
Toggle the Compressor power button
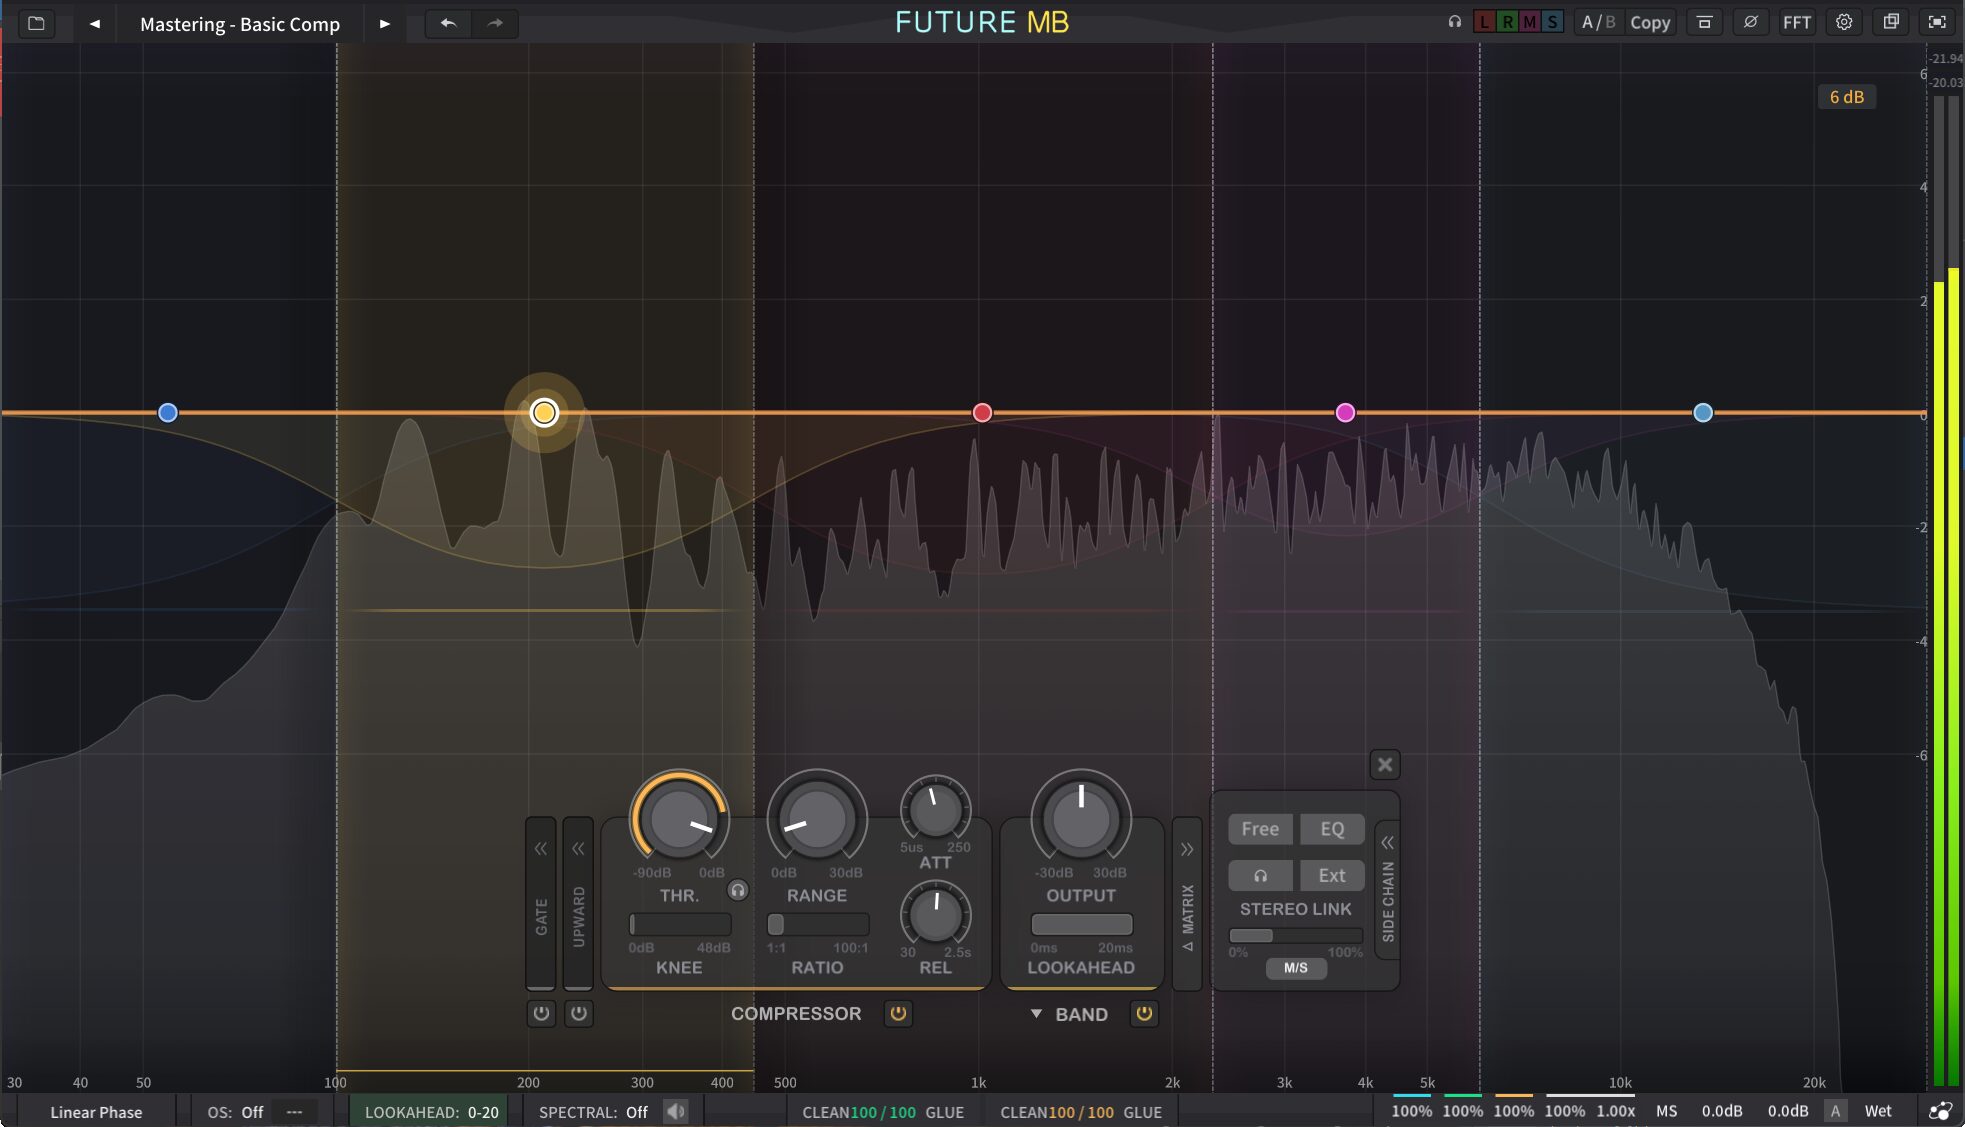click(898, 1013)
